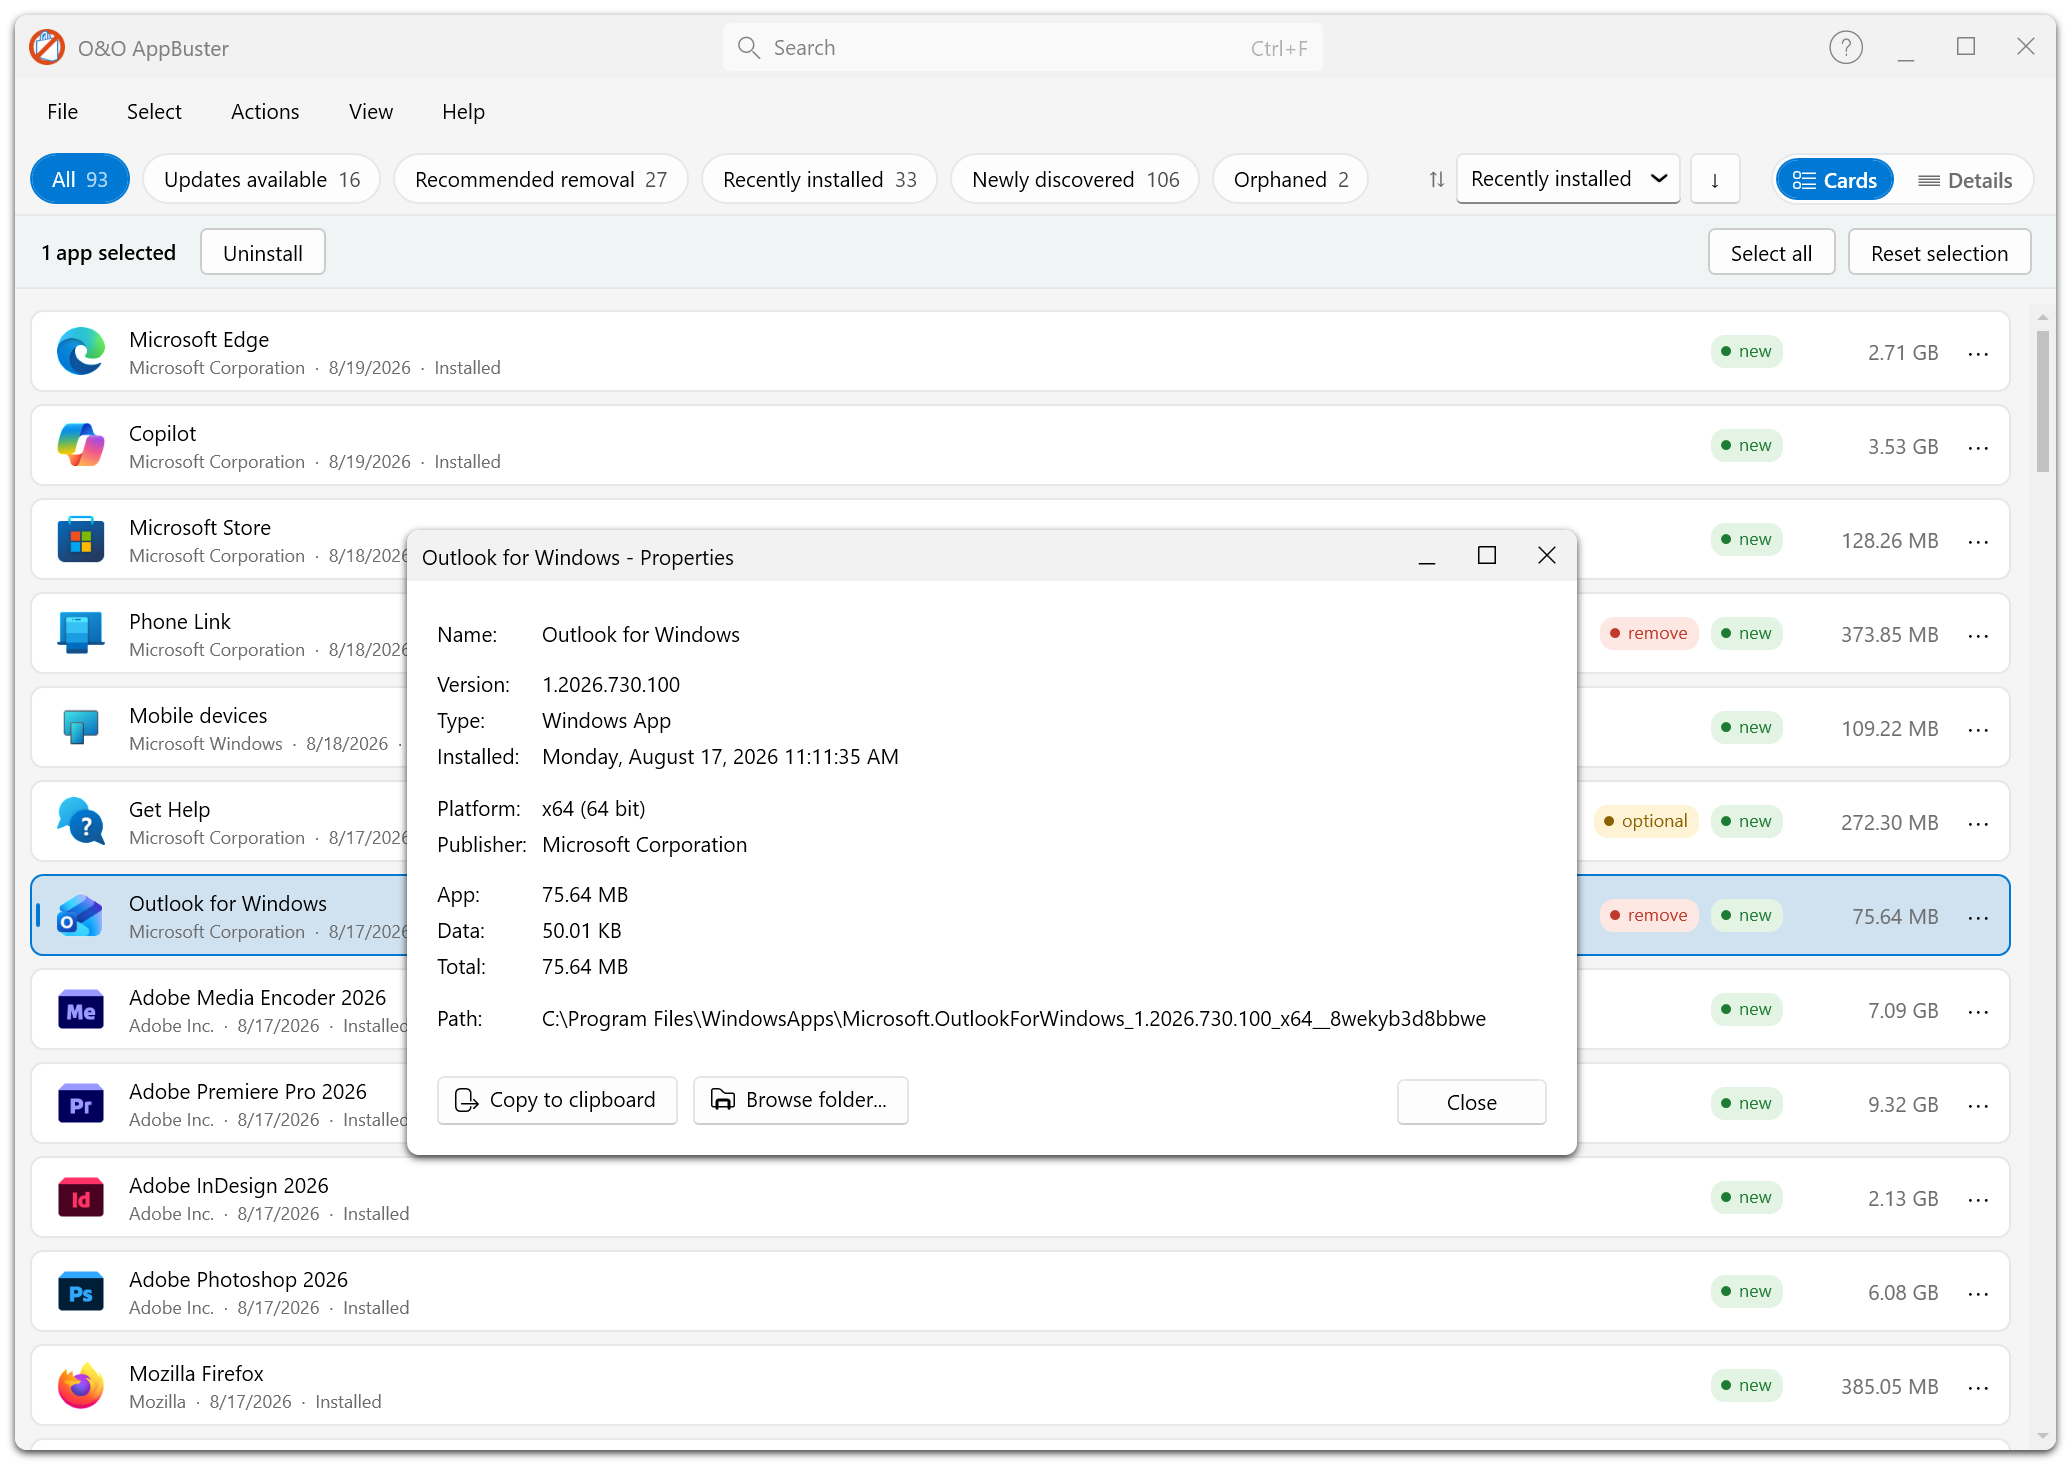Click Select all button
This screenshot has height=1465, width=2071.
(1771, 253)
